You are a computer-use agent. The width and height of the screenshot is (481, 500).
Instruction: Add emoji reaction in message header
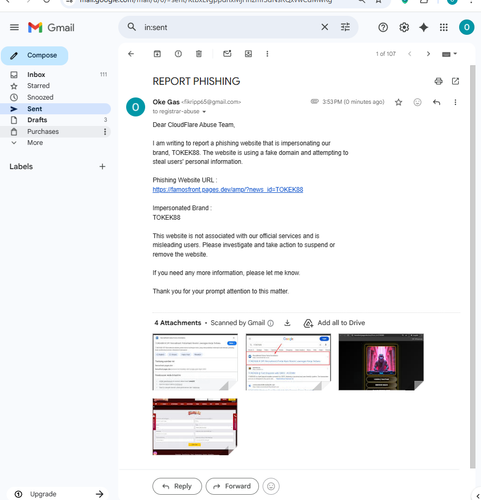(x=417, y=102)
